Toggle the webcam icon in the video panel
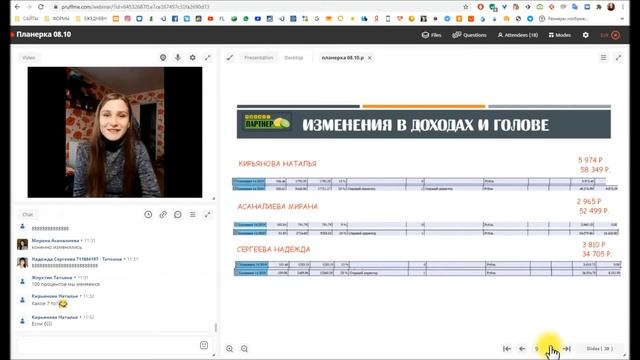Image resolution: width=640 pixels, height=360 pixels. (x=163, y=58)
